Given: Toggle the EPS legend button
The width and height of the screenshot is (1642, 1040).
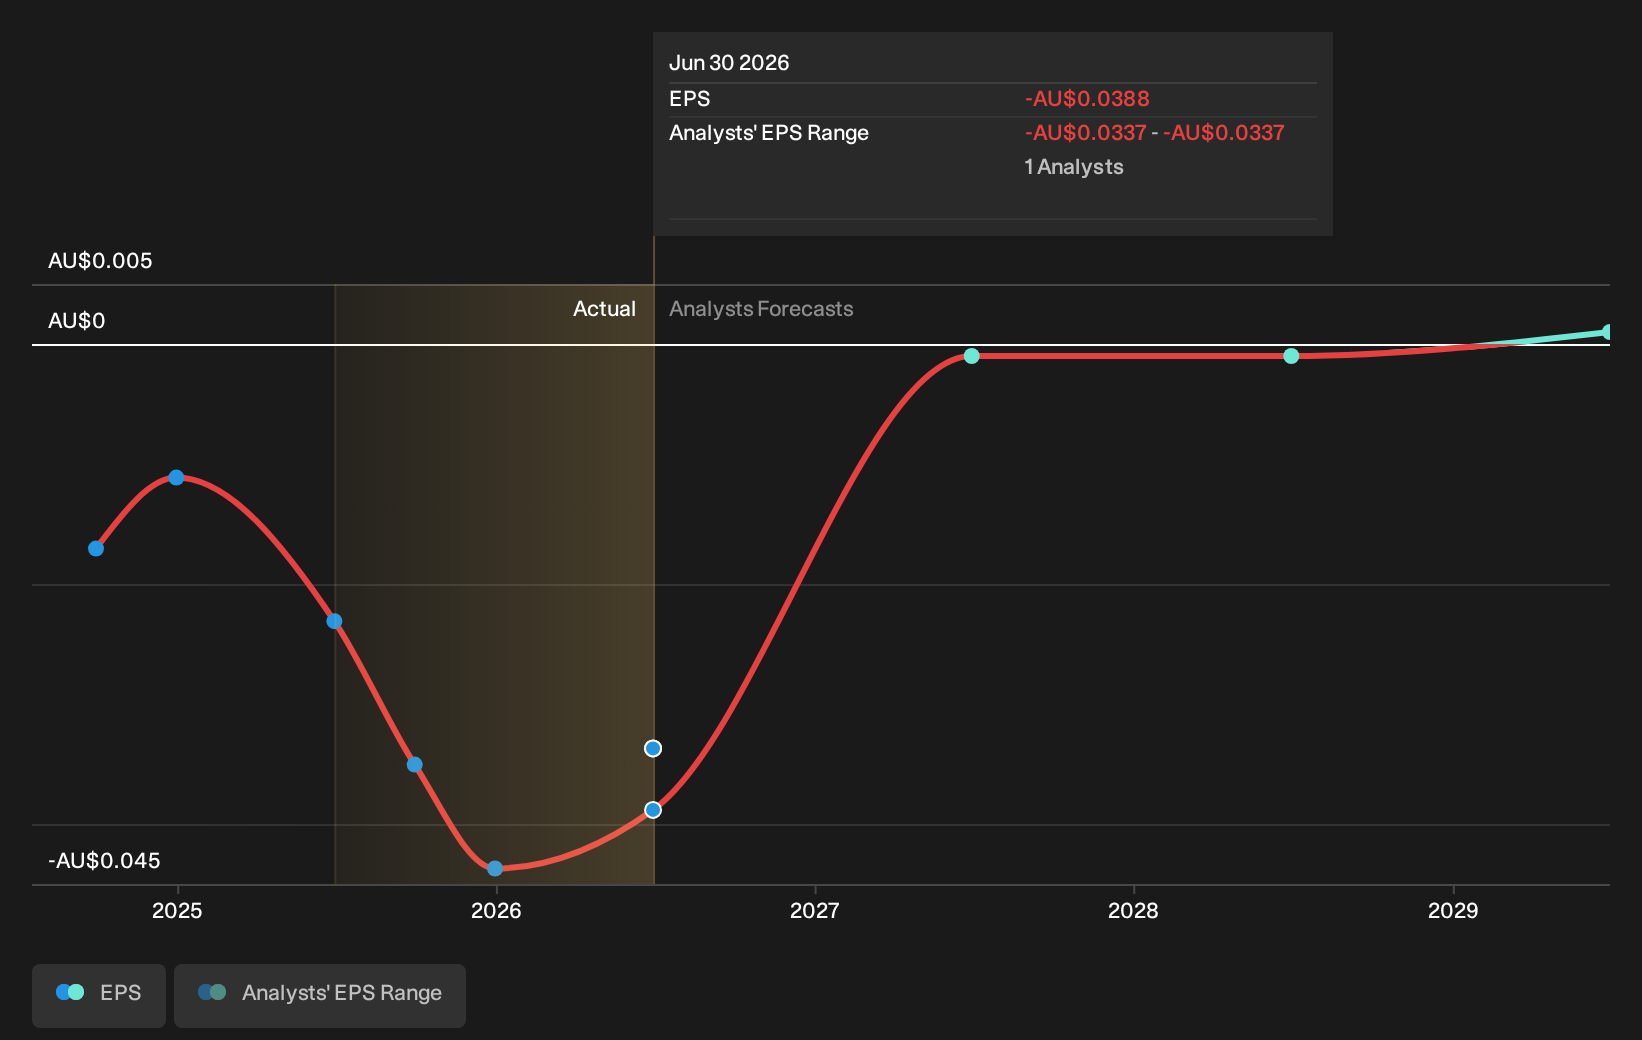Looking at the screenshot, I should pyautogui.click(x=99, y=995).
